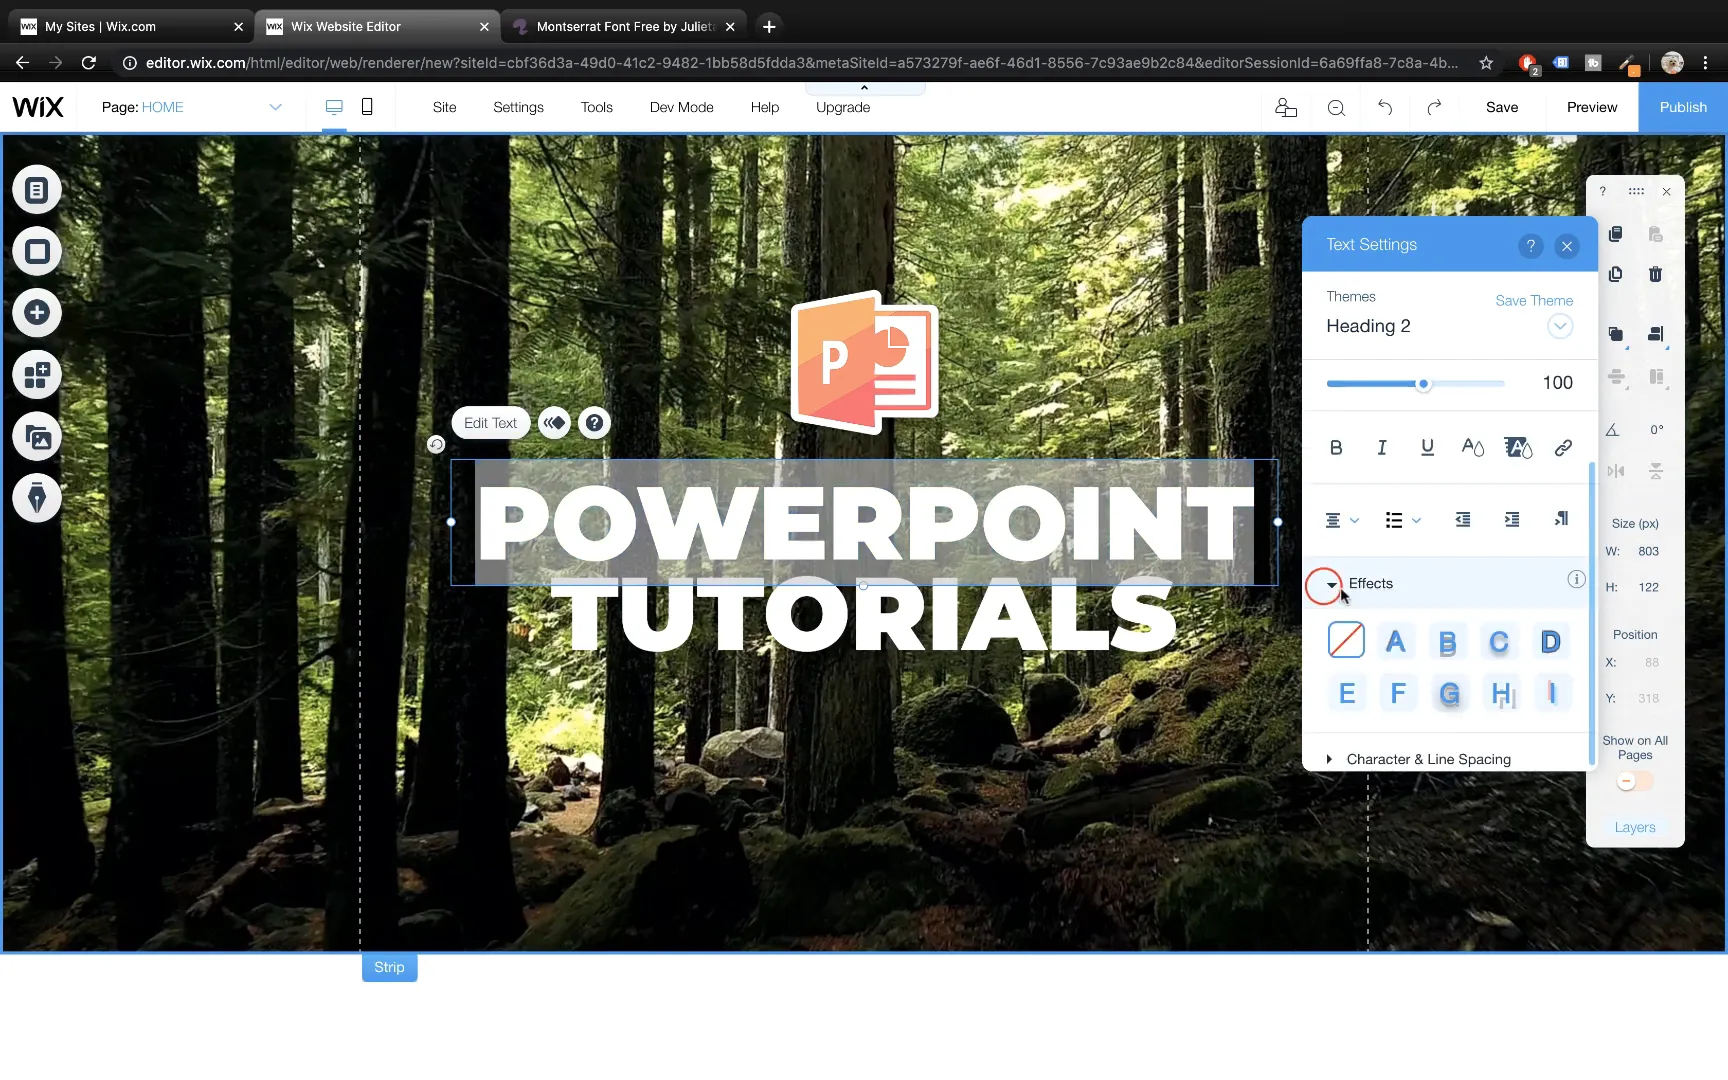Screen dimensions: 1728x1080
Task: Open the bullets and numbering dropdown
Action: 1402,520
